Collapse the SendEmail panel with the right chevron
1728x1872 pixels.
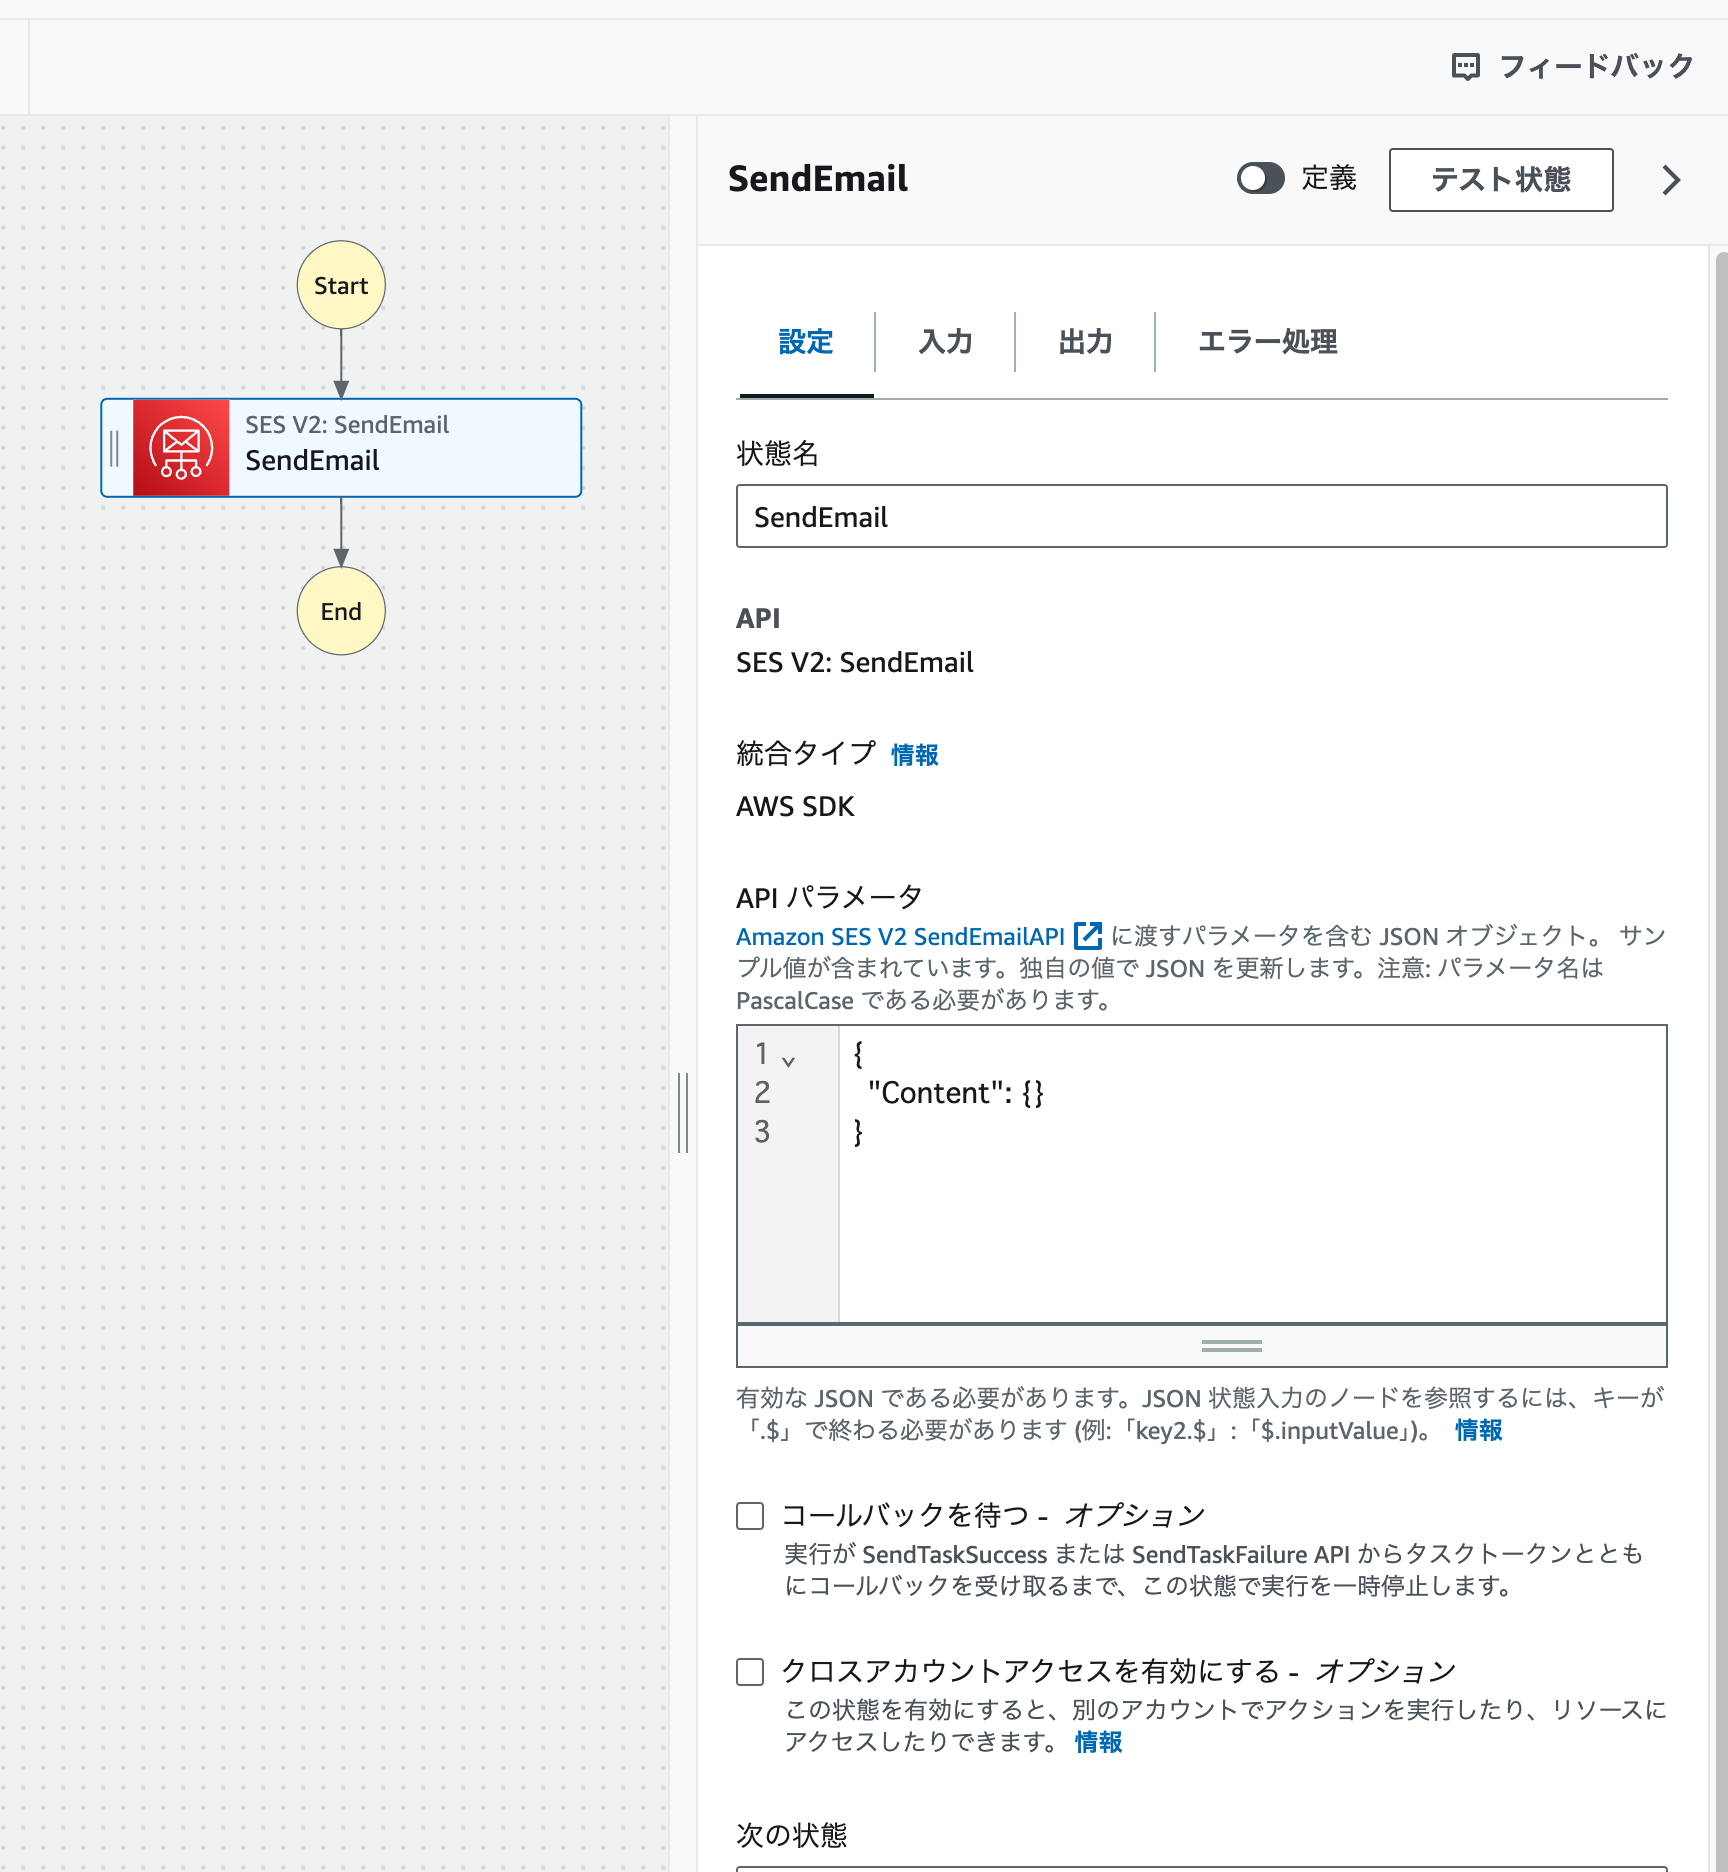(1668, 180)
